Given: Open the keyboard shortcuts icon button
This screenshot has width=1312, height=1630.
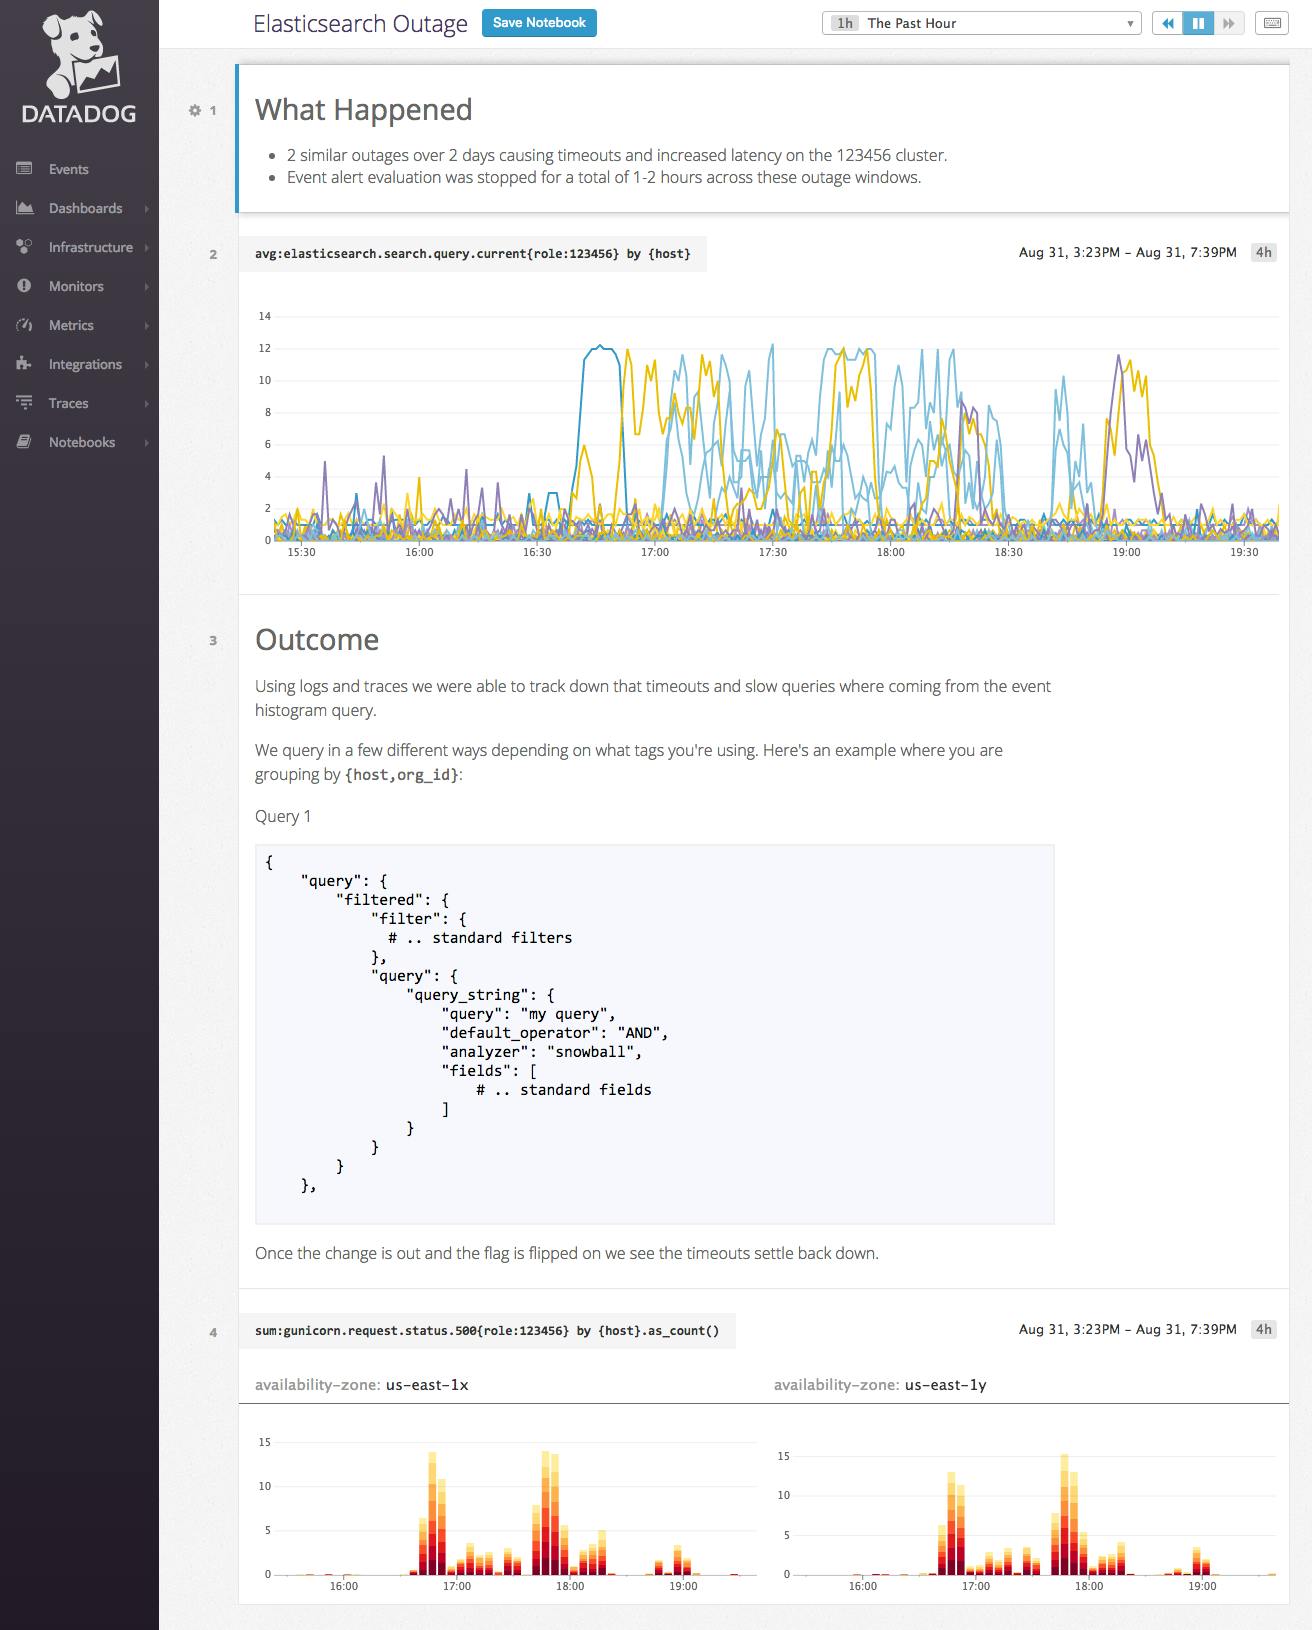Looking at the screenshot, I should click(x=1272, y=23).
